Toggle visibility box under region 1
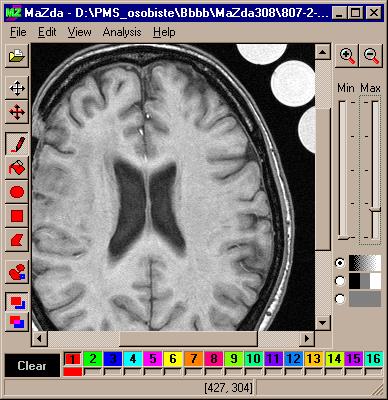The image size is (388, 400). click(73, 372)
